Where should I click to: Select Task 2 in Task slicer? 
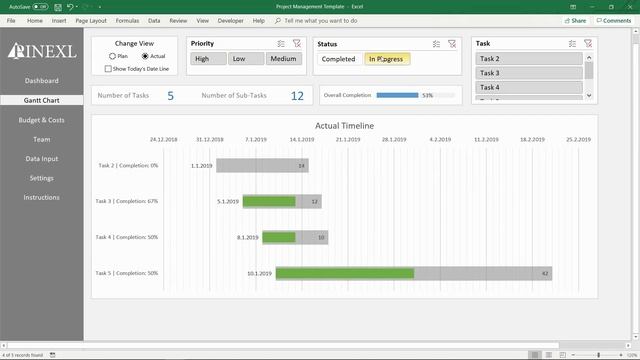click(529, 59)
